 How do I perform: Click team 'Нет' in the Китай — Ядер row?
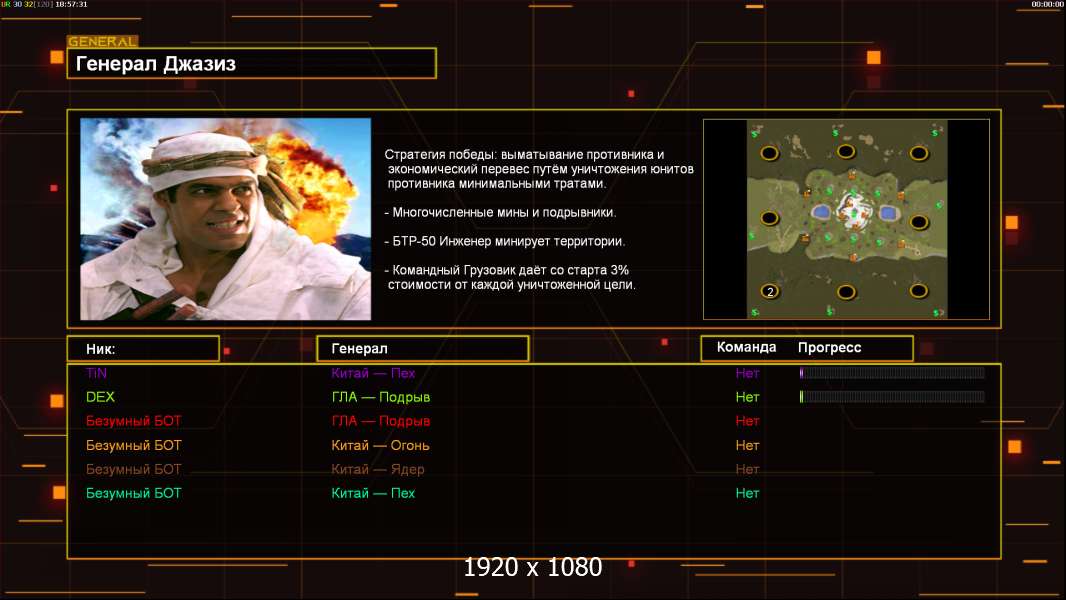pyautogui.click(x=747, y=469)
